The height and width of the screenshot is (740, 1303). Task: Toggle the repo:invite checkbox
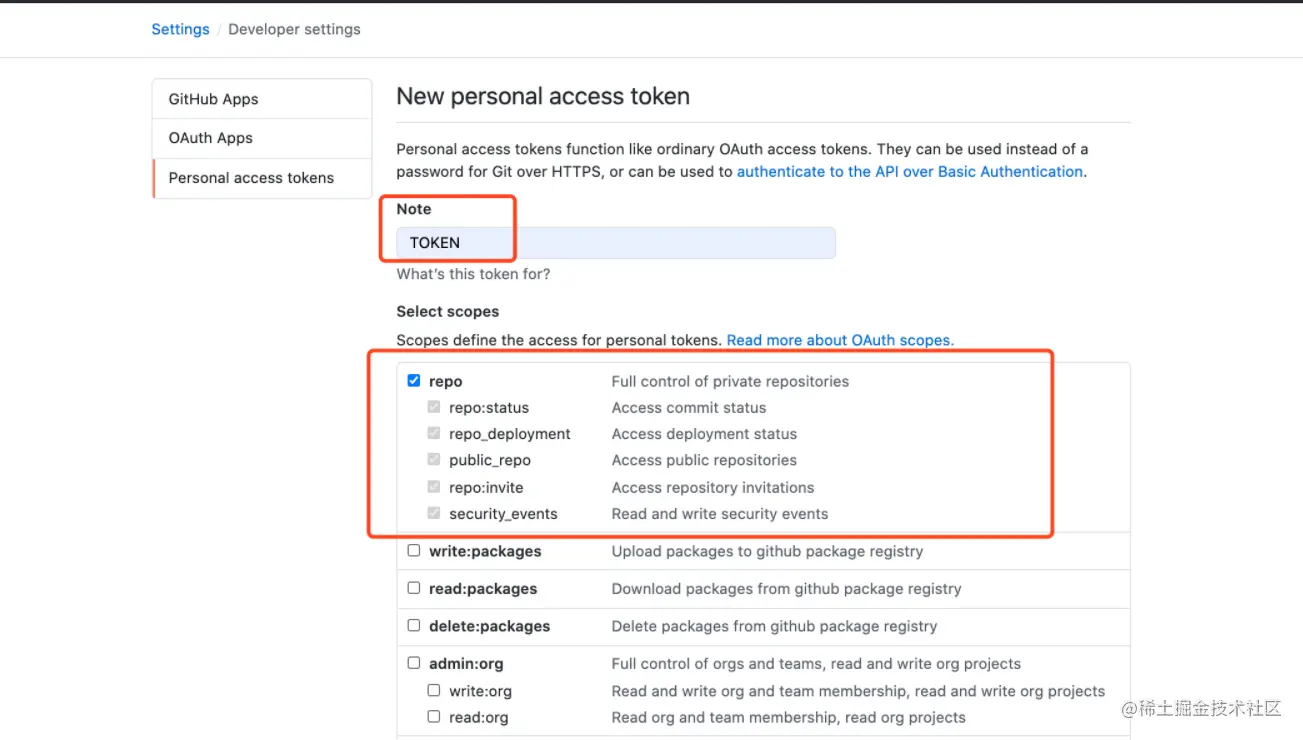[x=434, y=487]
